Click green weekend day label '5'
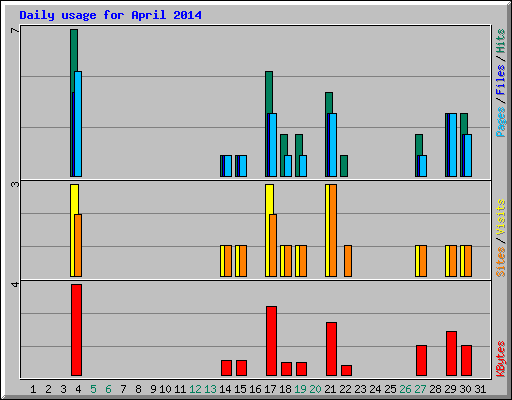This screenshot has height=400, width=512. [93, 389]
